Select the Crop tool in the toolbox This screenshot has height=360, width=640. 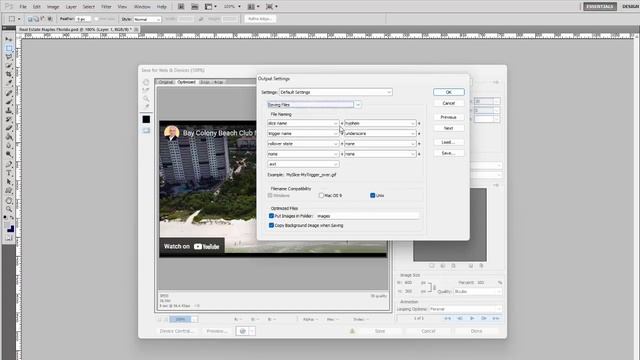click(x=9, y=74)
